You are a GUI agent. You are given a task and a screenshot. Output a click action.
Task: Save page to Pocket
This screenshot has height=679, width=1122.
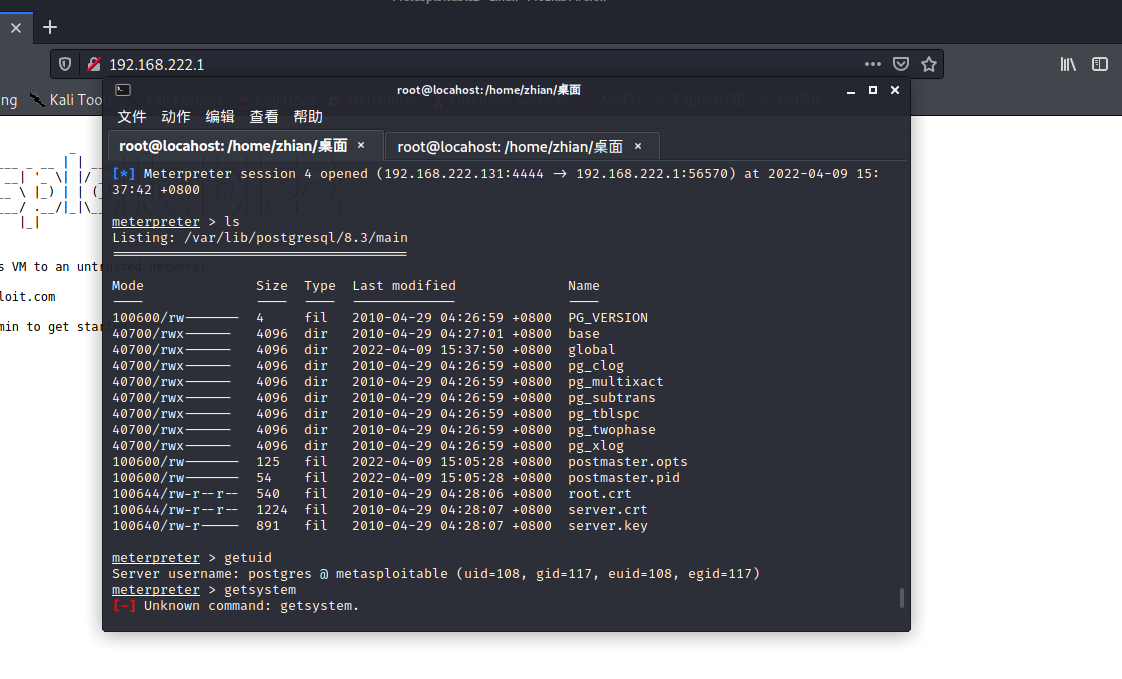[901, 63]
